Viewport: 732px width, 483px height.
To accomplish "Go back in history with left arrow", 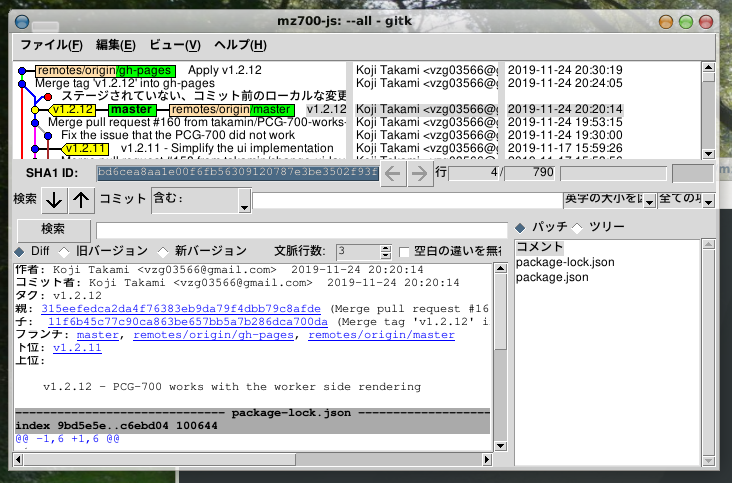I will coord(393,174).
